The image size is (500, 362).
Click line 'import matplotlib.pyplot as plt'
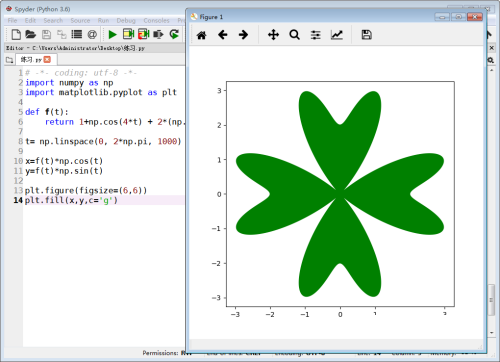click(x=101, y=92)
